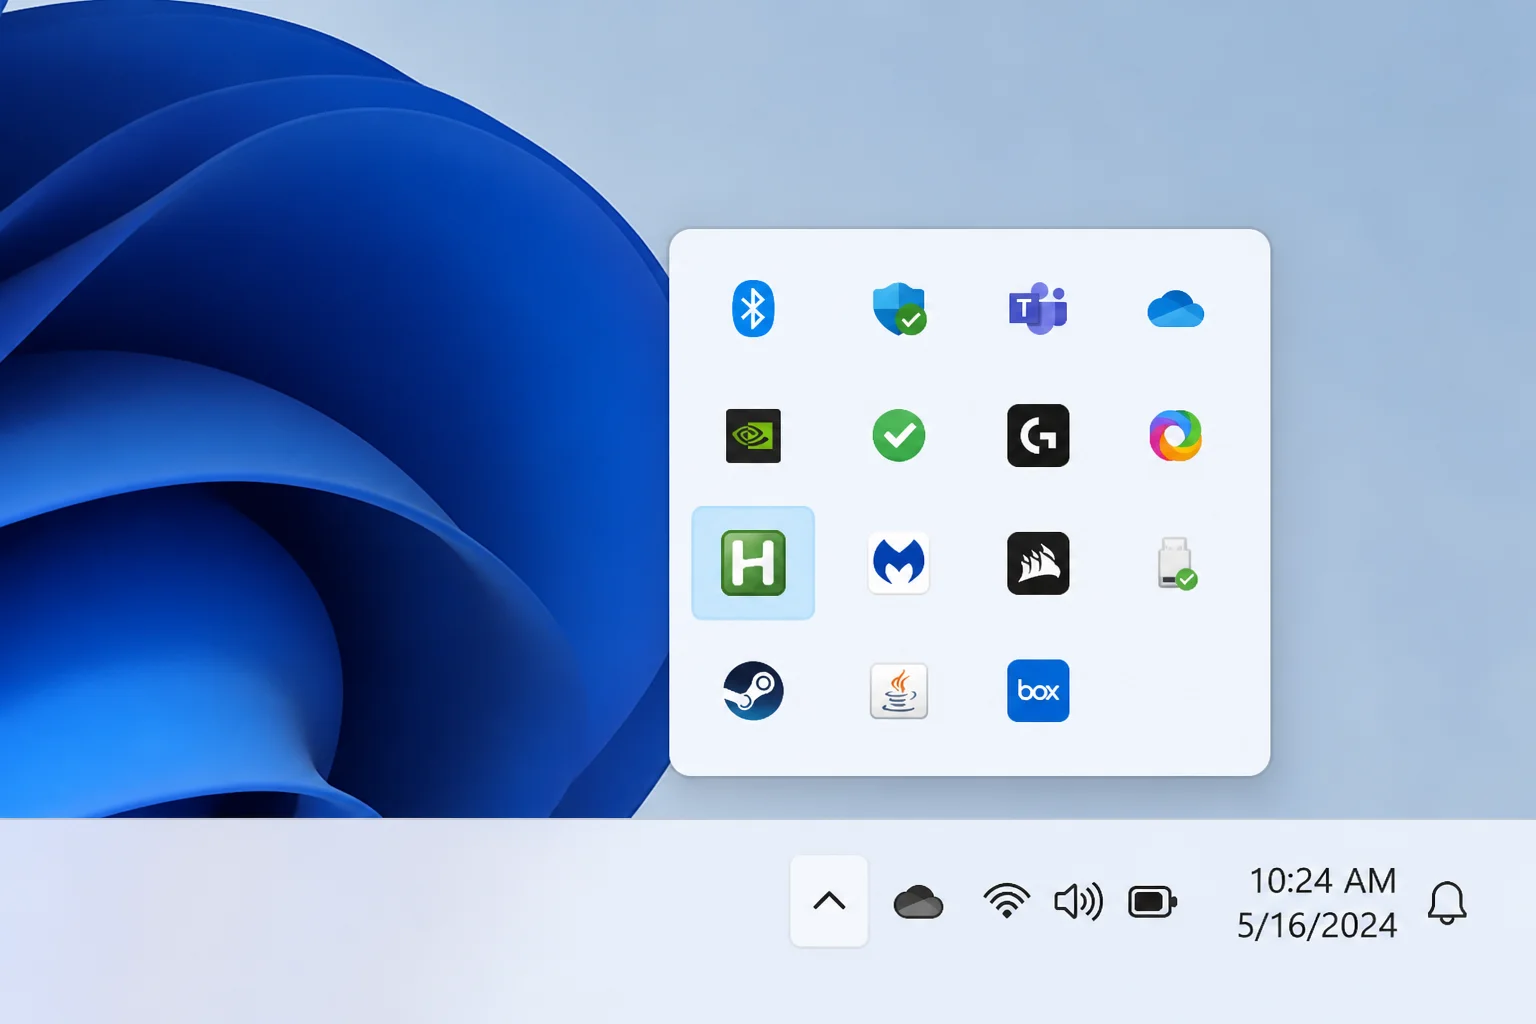
Task: Open the Steam tray icon
Action: click(x=753, y=690)
